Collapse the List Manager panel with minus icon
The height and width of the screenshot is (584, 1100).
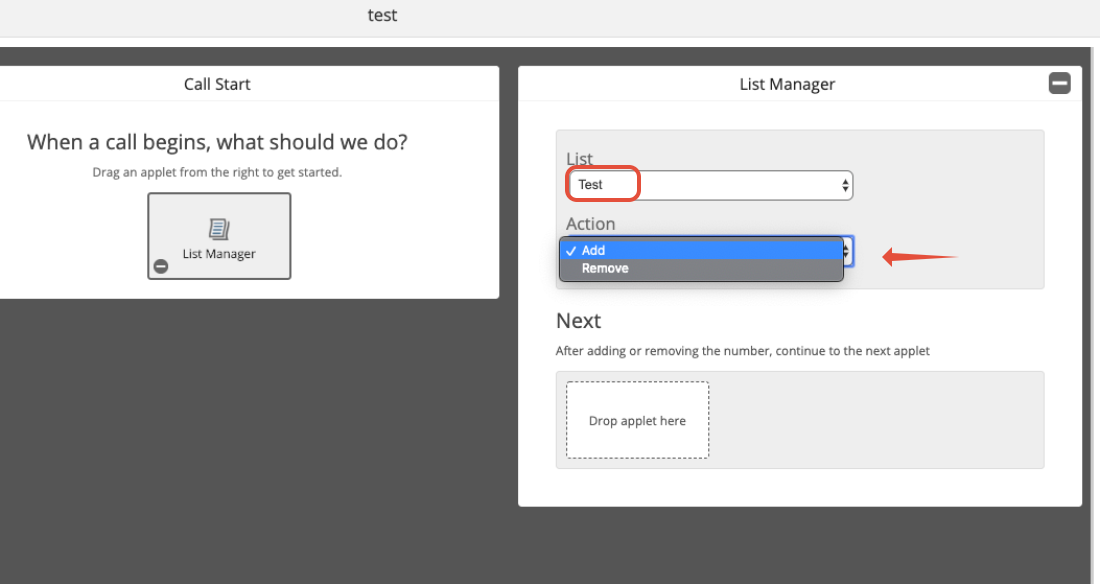[x=1059, y=84]
